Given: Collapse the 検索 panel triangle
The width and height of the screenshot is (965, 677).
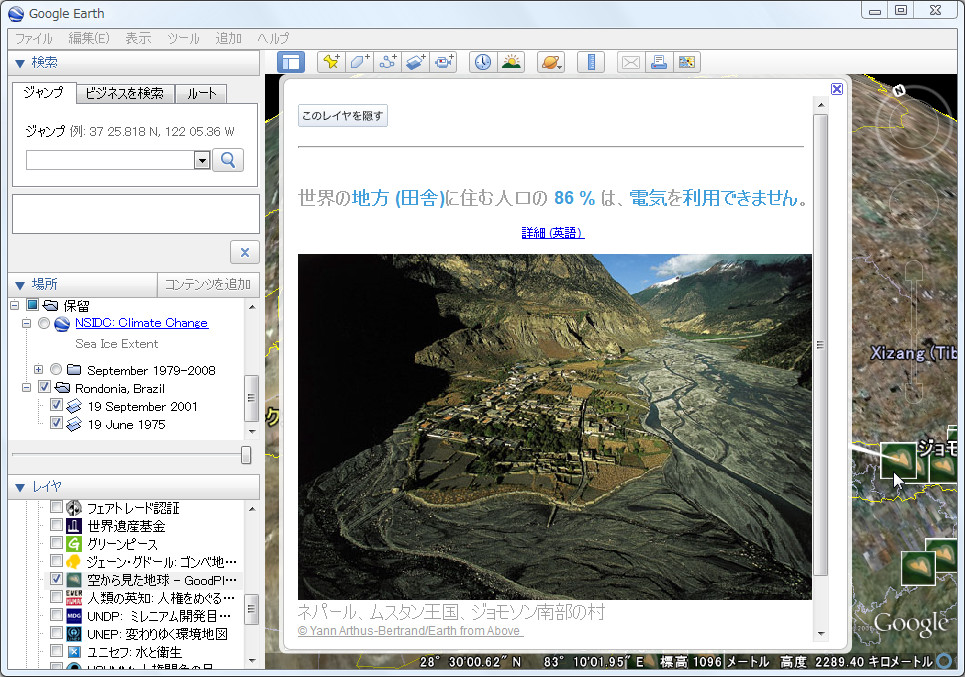Looking at the screenshot, I should [x=20, y=63].
